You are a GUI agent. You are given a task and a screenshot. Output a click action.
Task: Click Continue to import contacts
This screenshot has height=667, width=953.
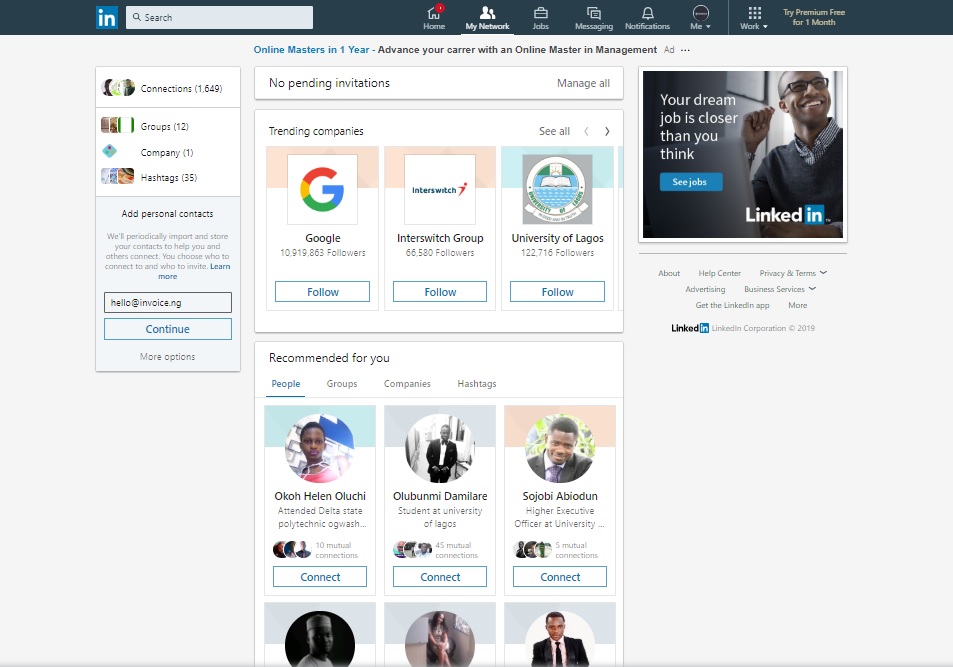tap(168, 329)
